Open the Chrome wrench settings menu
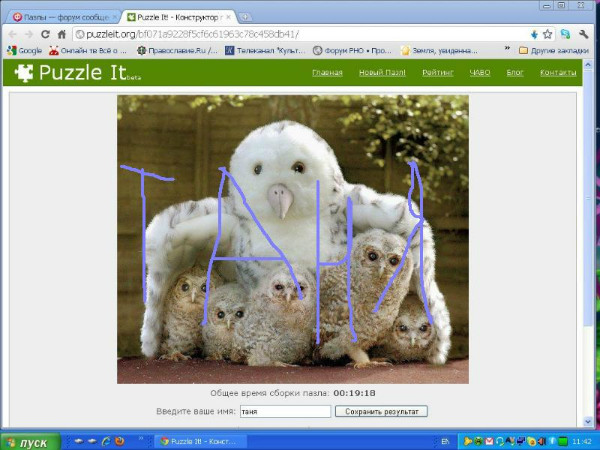 coord(584,33)
